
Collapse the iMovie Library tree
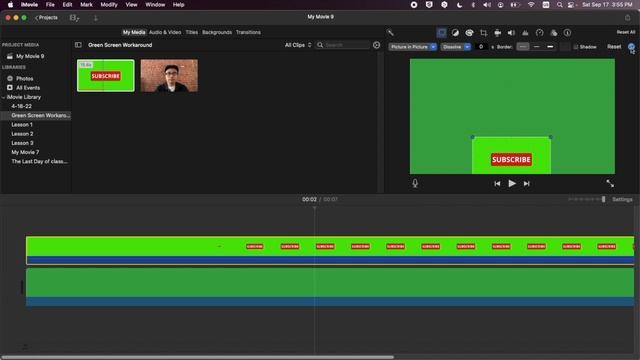(x=4, y=97)
